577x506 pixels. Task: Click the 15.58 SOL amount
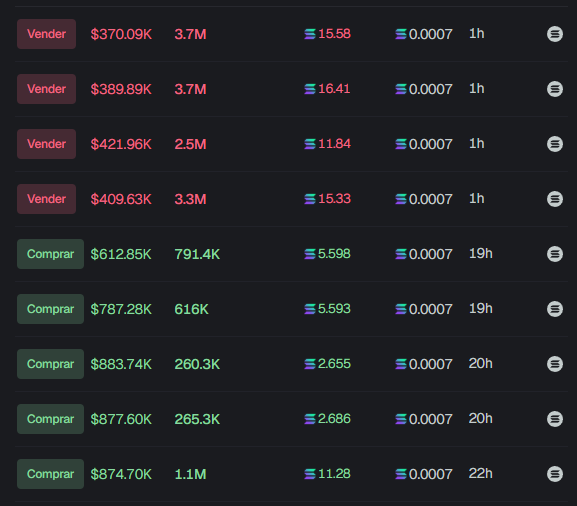point(334,34)
